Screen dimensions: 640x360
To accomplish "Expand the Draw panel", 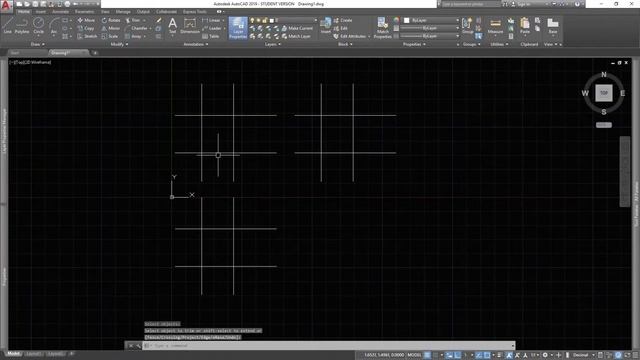I will (x=38, y=44).
